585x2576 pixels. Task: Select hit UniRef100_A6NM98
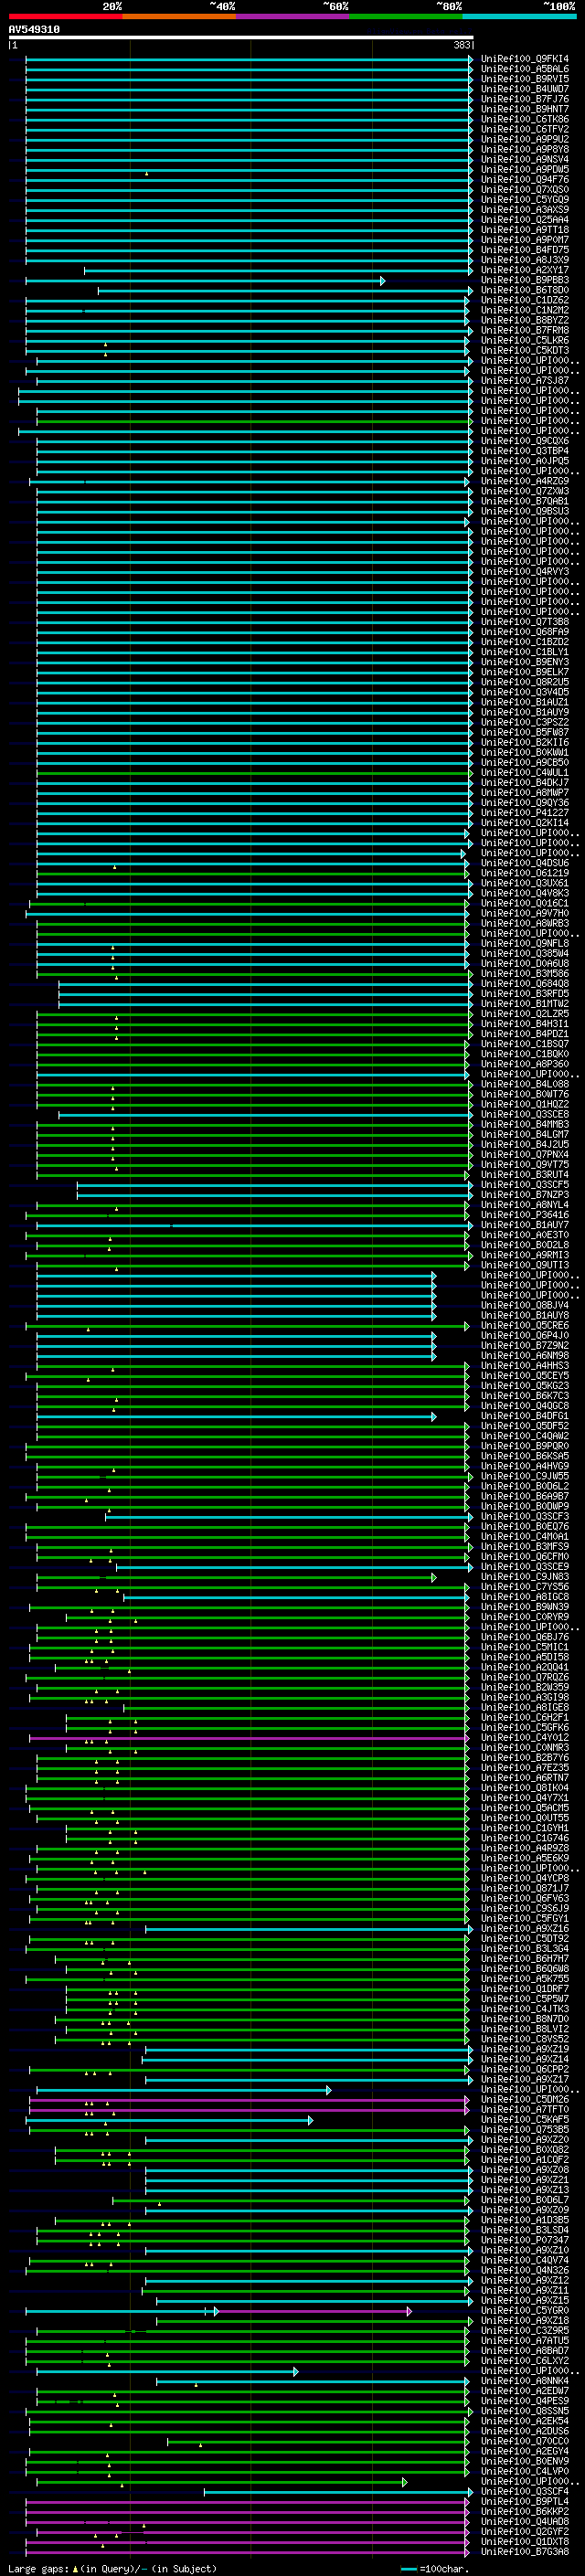point(525,1355)
